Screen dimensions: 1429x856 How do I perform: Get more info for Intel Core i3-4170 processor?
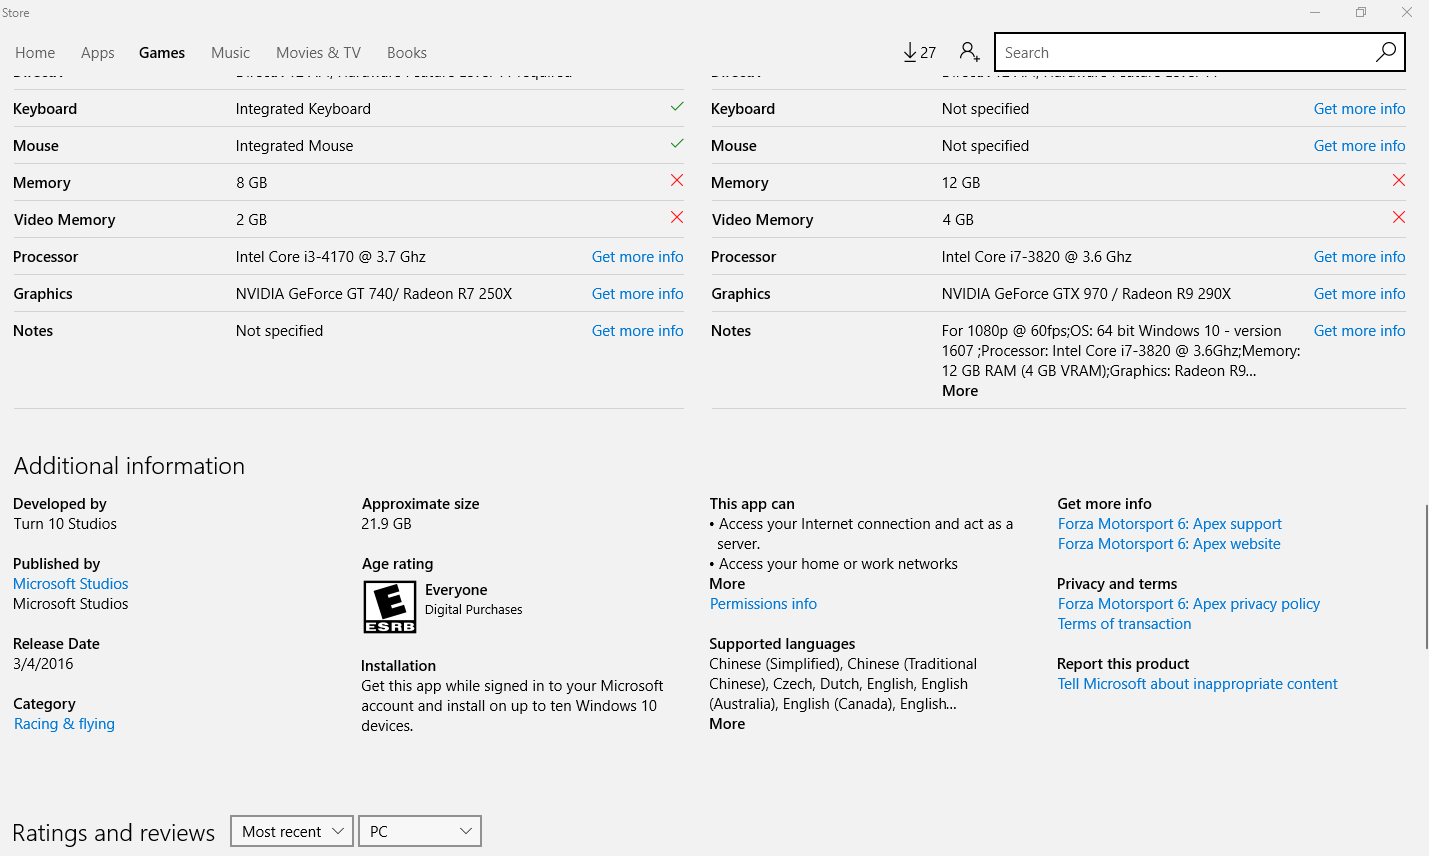638,257
